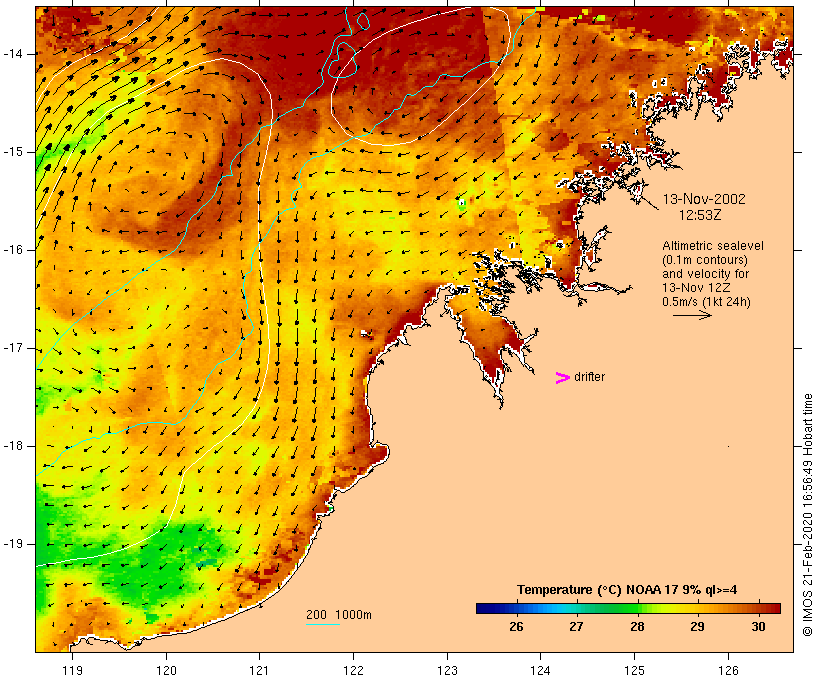Click the longitude axis label '121'
Image resolution: width=820 pixels, height=680 pixels.
[x=259, y=670]
